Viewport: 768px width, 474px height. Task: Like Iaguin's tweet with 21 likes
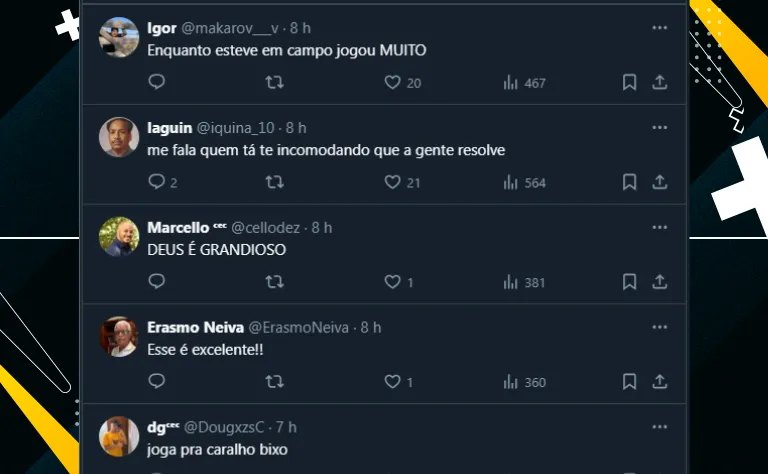coord(393,182)
